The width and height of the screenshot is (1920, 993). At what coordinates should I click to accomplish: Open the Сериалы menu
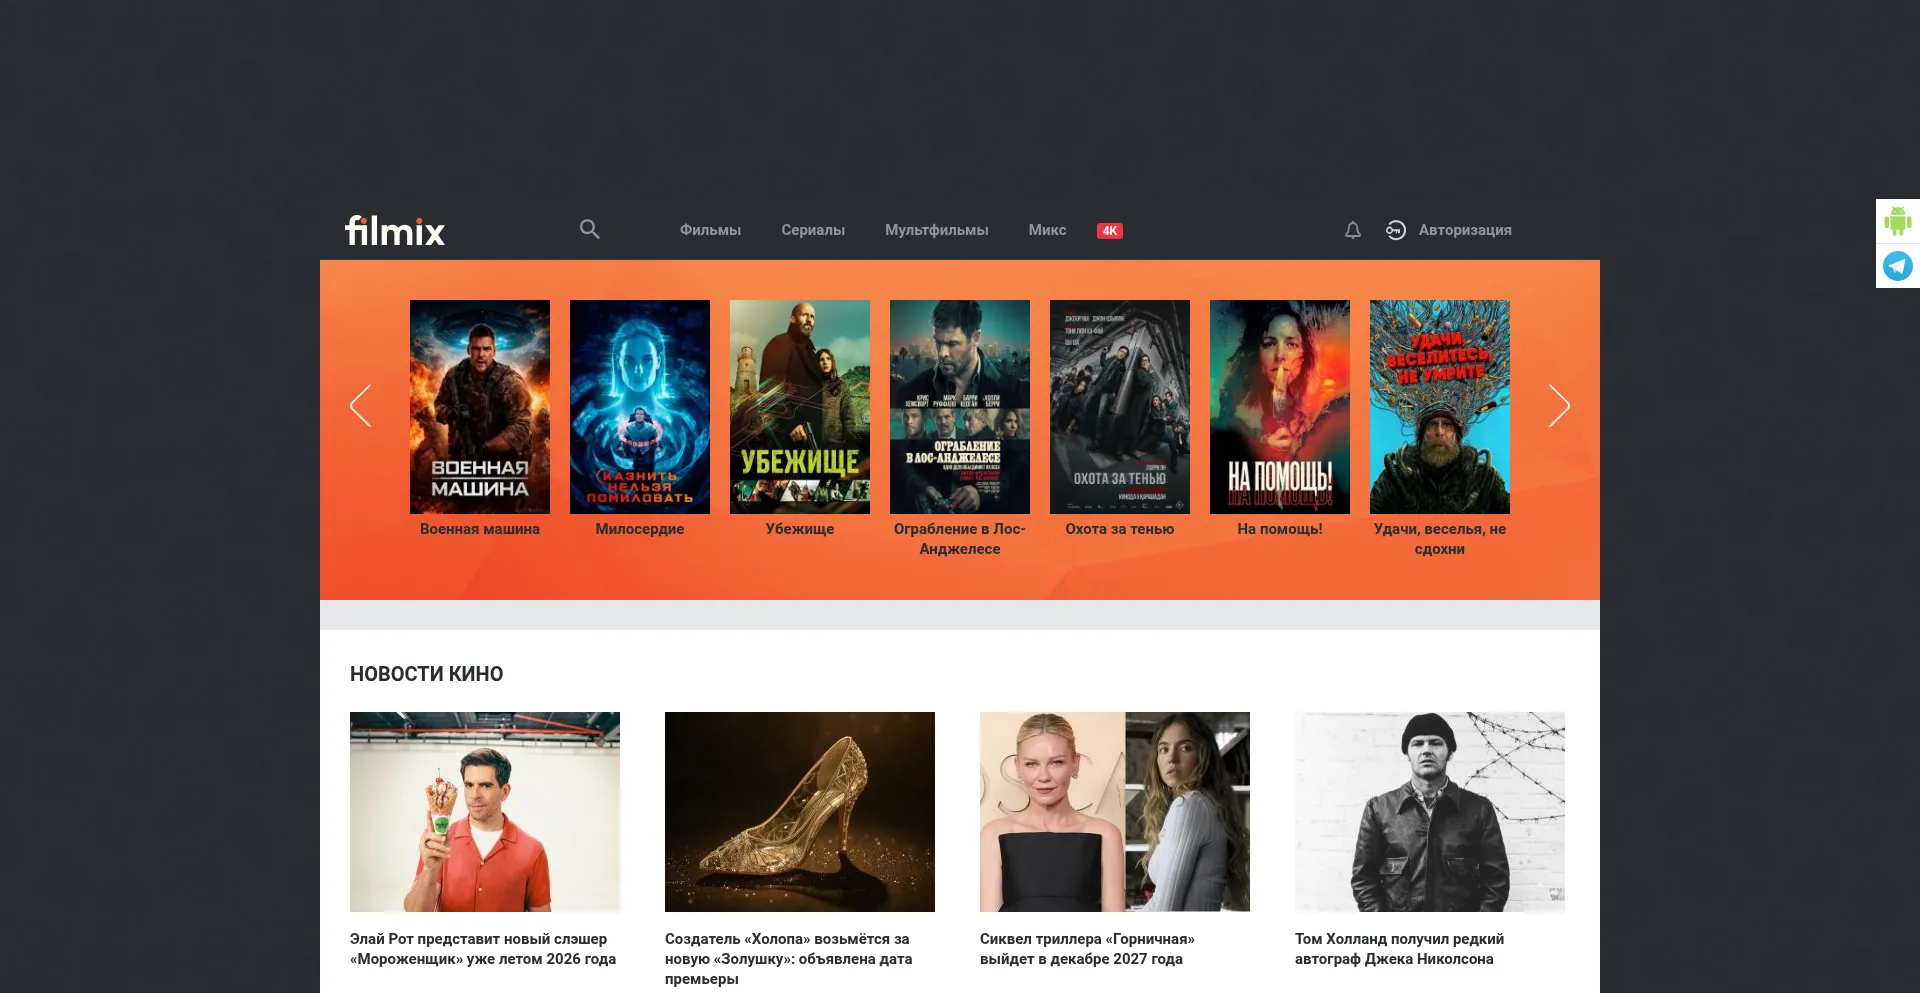tap(813, 230)
